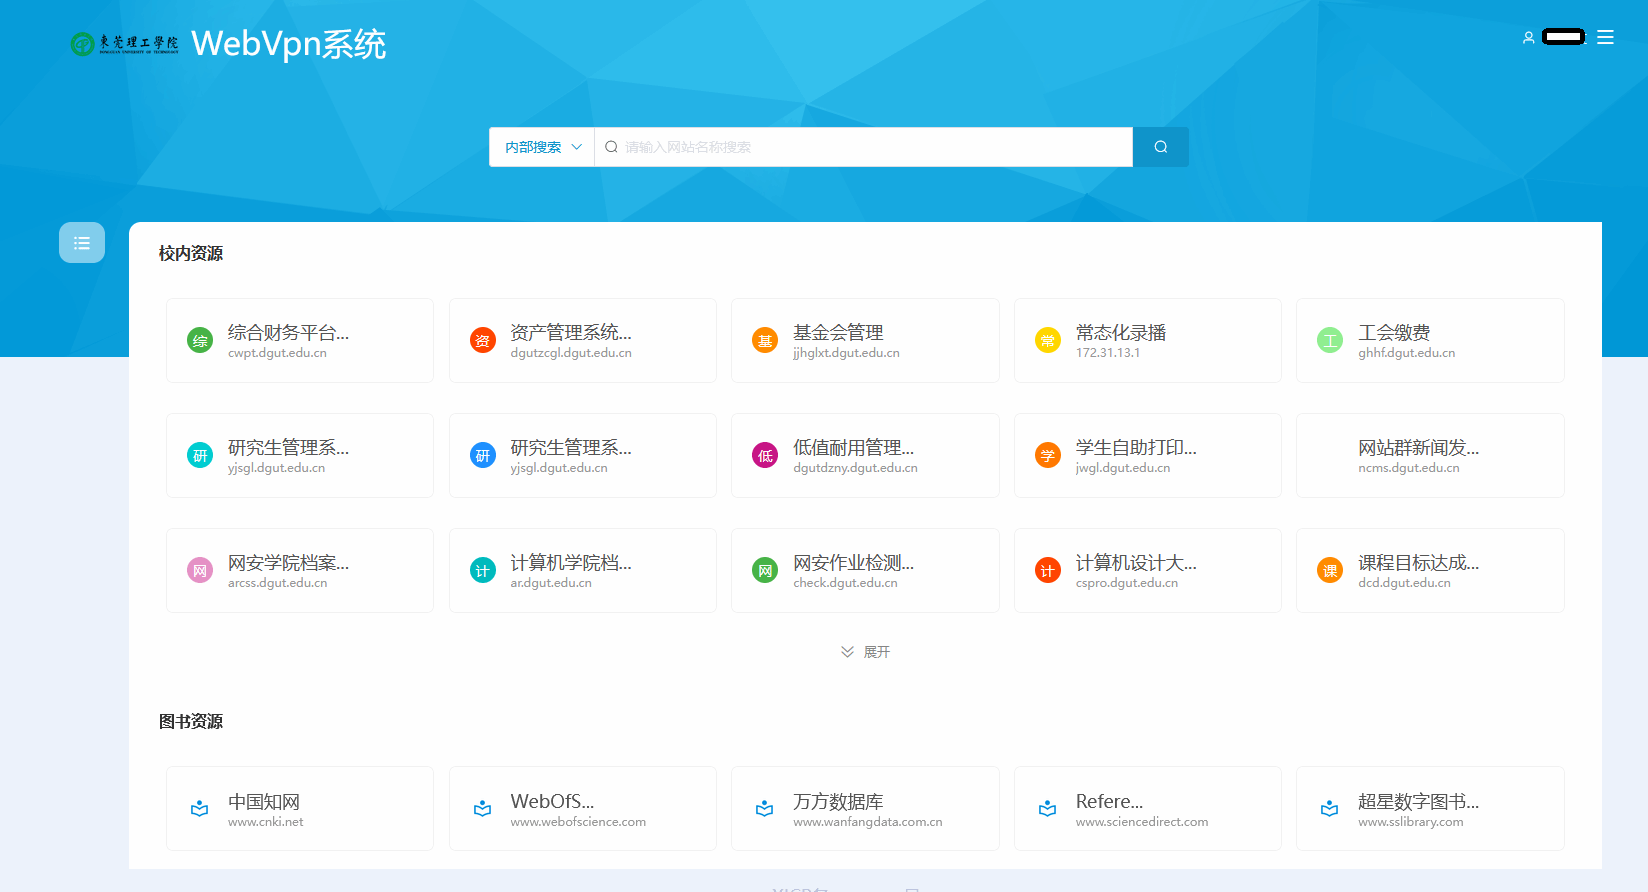Screen dimensions: 1648x892
Task: Click the ar.dgut.edu.cn address text
Action: pos(551,583)
